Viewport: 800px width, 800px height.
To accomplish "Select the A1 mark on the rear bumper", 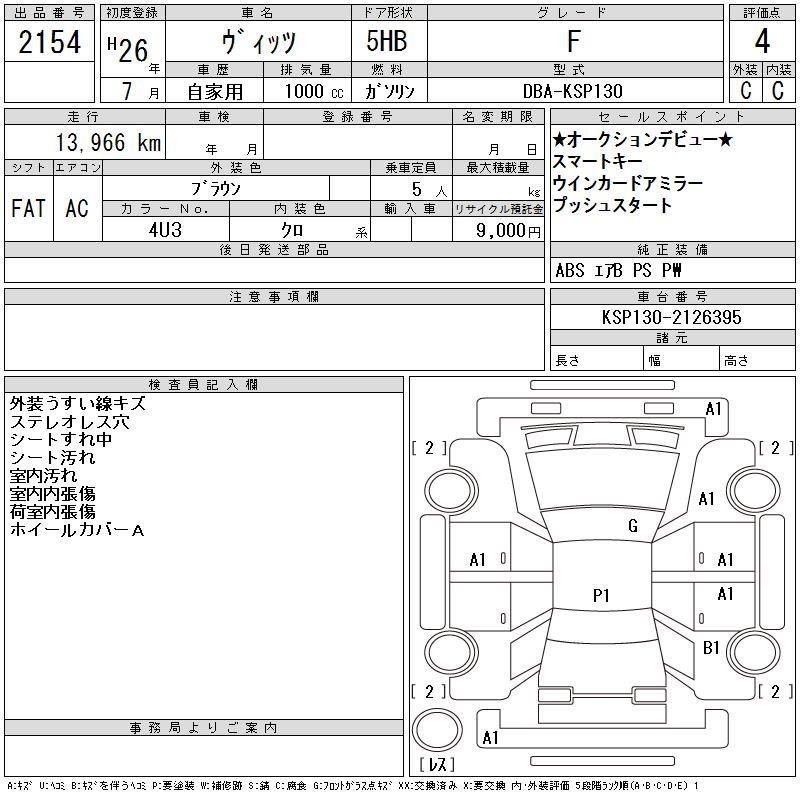I will 490,738.
